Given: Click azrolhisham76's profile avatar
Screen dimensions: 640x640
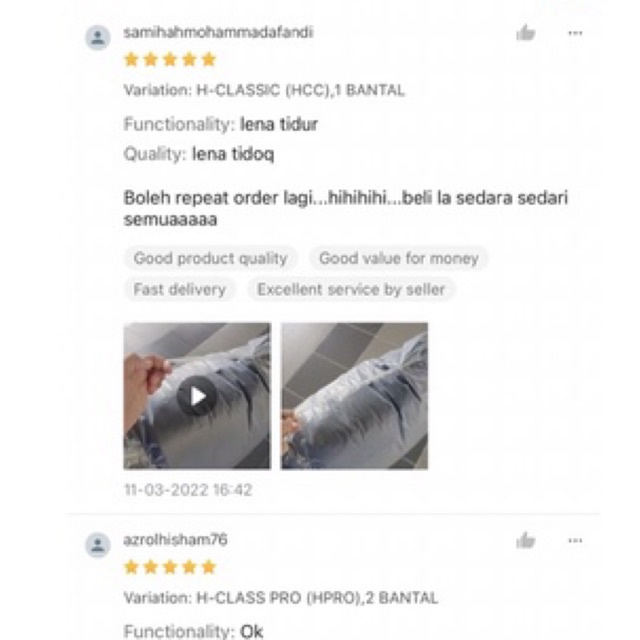Looking at the screenshot, I should tap(98, 545).
